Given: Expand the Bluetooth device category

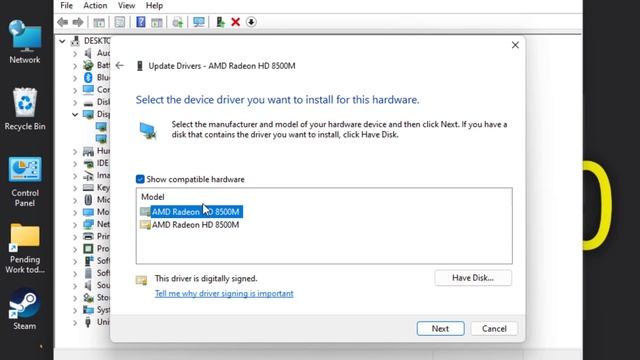Looking at the screenshot, I should (75, 78).
